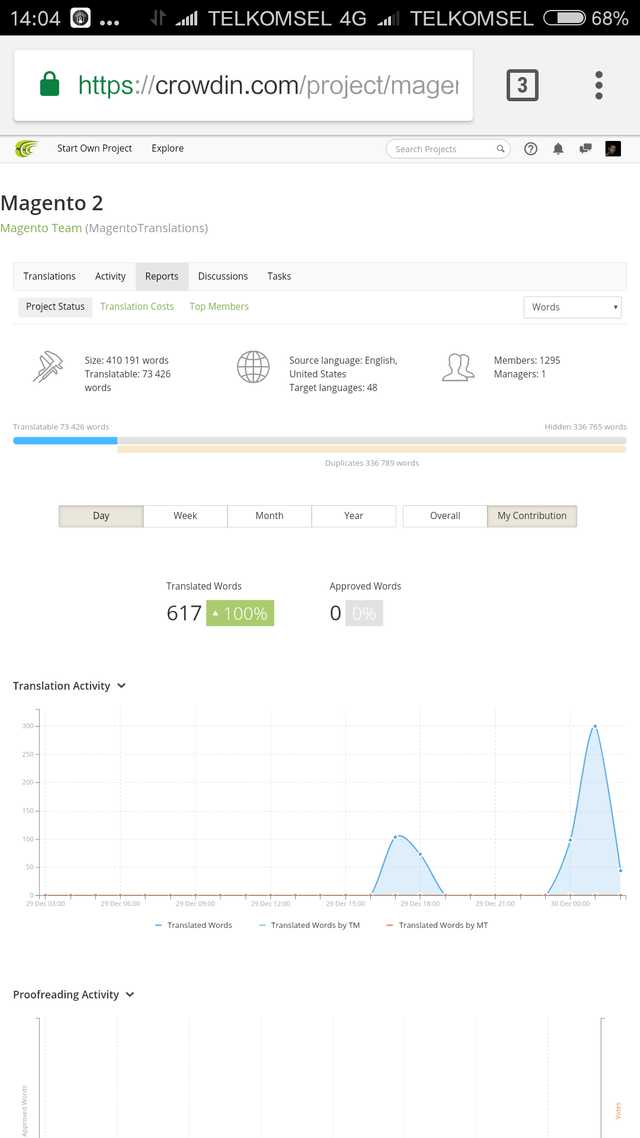
Task: Switch to the Translations tab
Action: tap(49, 277)
